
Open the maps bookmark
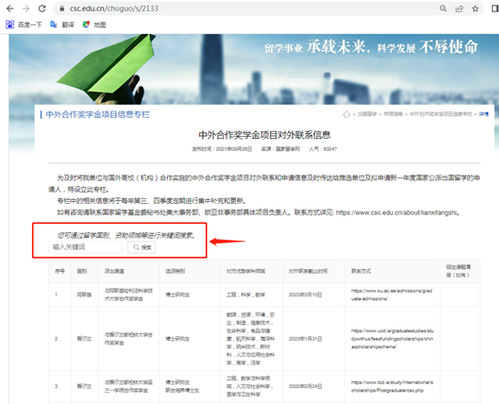(94, 24)
